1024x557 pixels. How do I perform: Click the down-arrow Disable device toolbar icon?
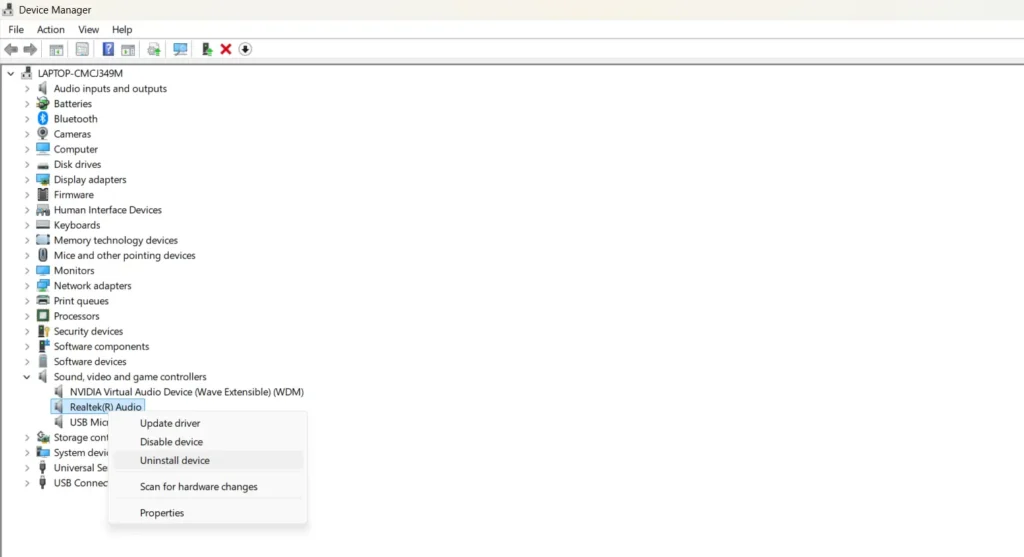(x=245, y=49)
